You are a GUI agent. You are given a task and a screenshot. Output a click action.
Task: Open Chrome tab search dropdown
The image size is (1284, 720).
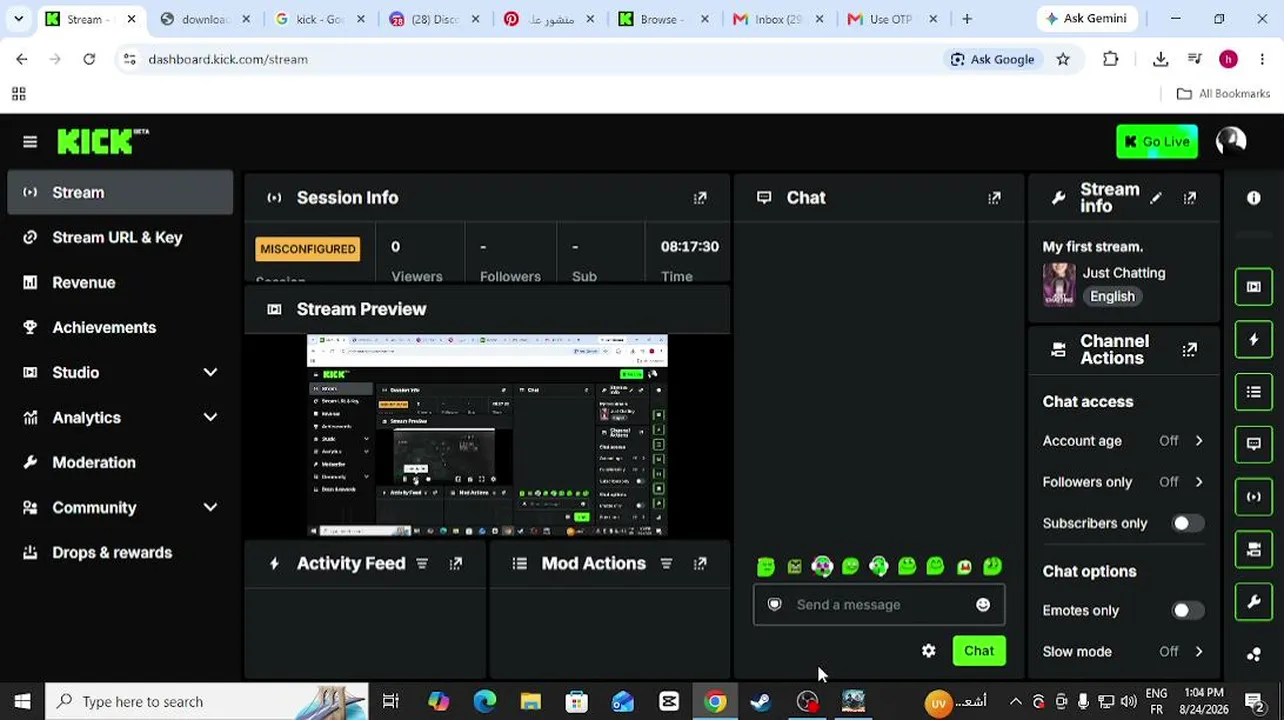18,19
